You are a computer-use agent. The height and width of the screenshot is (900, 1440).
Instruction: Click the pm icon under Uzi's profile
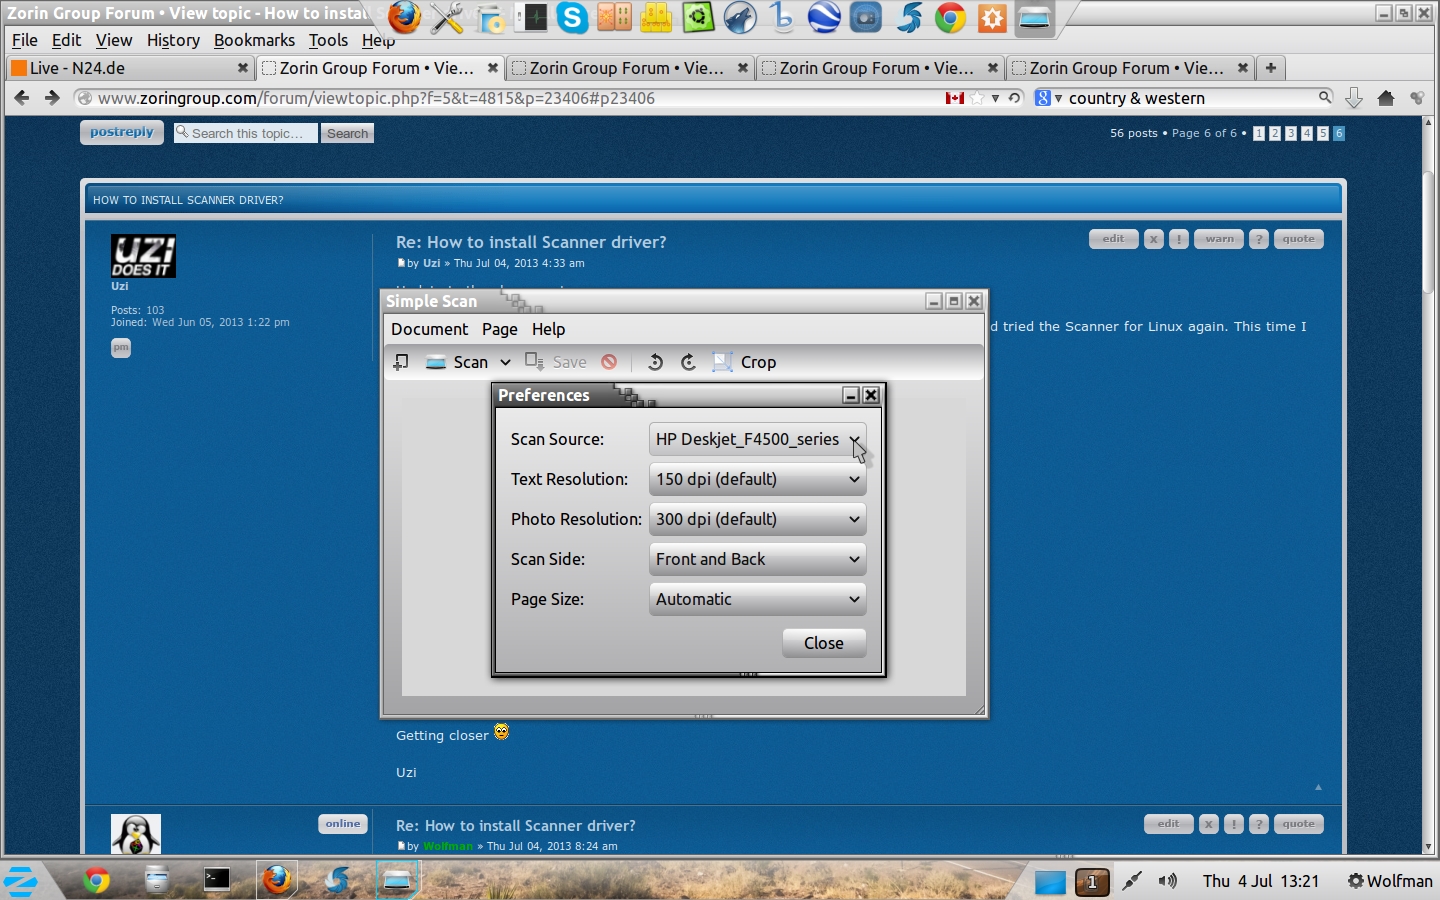(x=121, y=348)
